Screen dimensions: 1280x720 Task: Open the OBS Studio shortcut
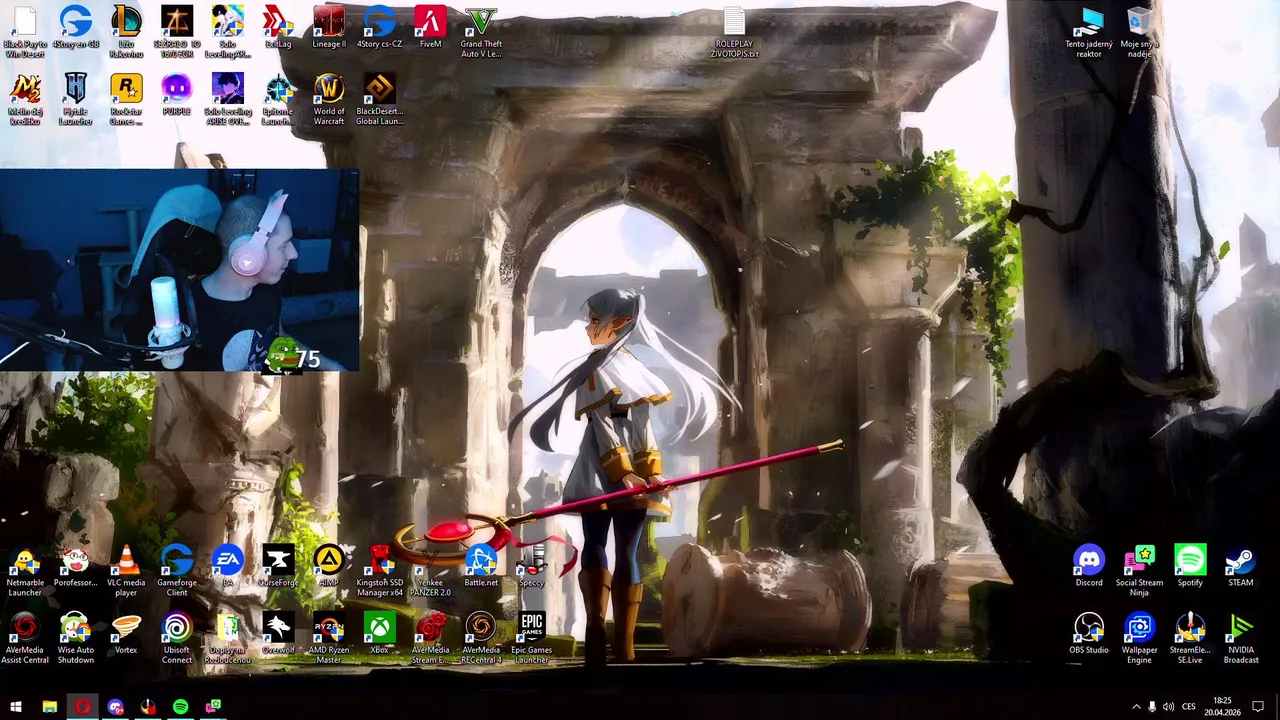point(1089,634)
